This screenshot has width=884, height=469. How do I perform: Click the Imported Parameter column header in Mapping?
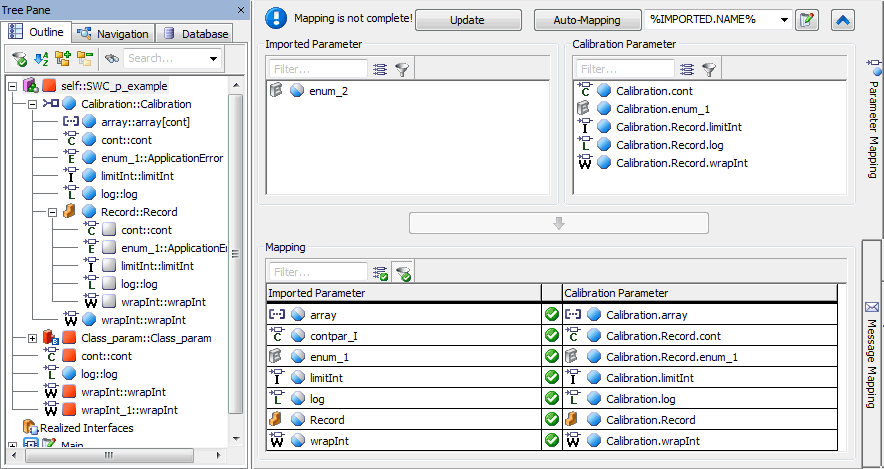[404, 293]
